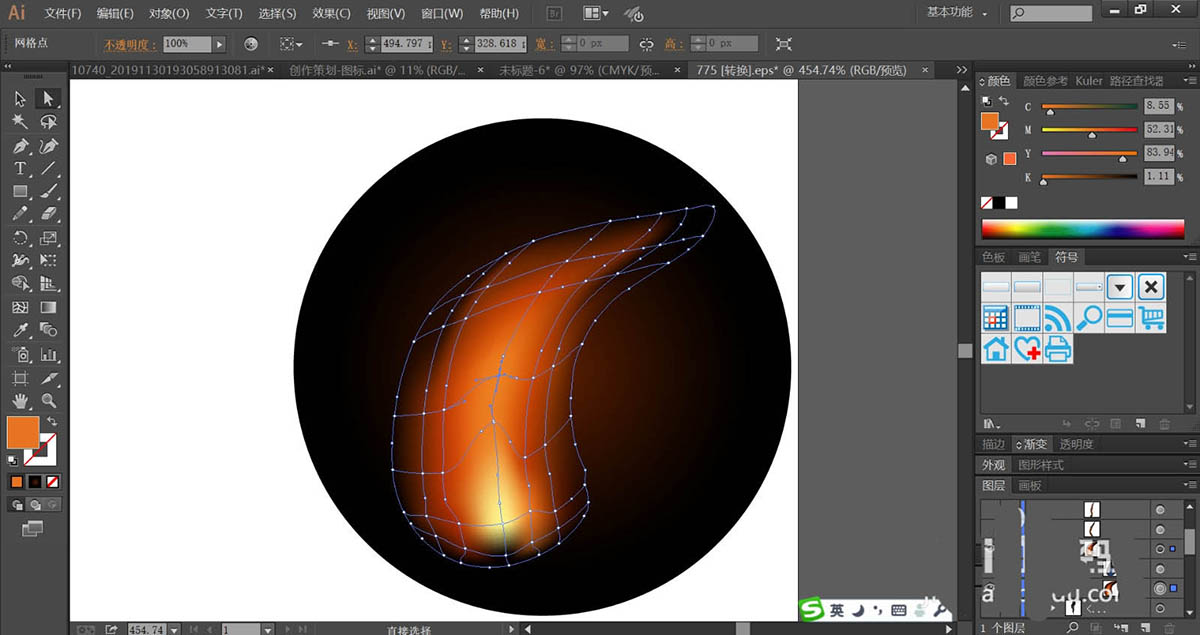This screenshot has height=635, width=1200.
Task: Select the Paintbrush tool
Action: [48, 191]
